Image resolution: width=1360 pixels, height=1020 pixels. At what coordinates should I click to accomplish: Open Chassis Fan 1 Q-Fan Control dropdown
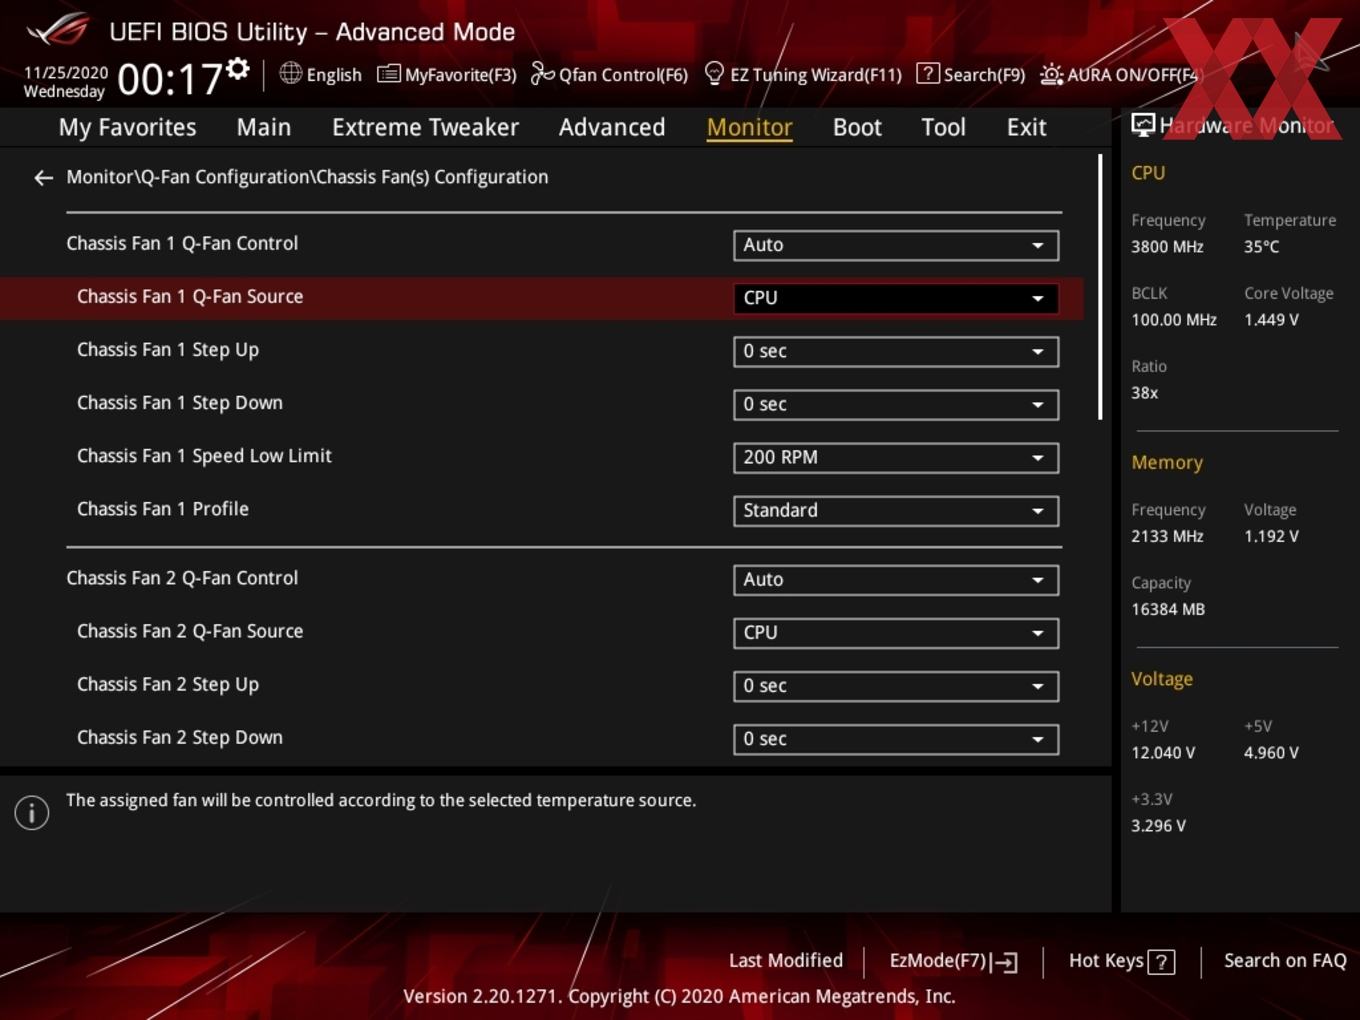[x=896, y=245]
